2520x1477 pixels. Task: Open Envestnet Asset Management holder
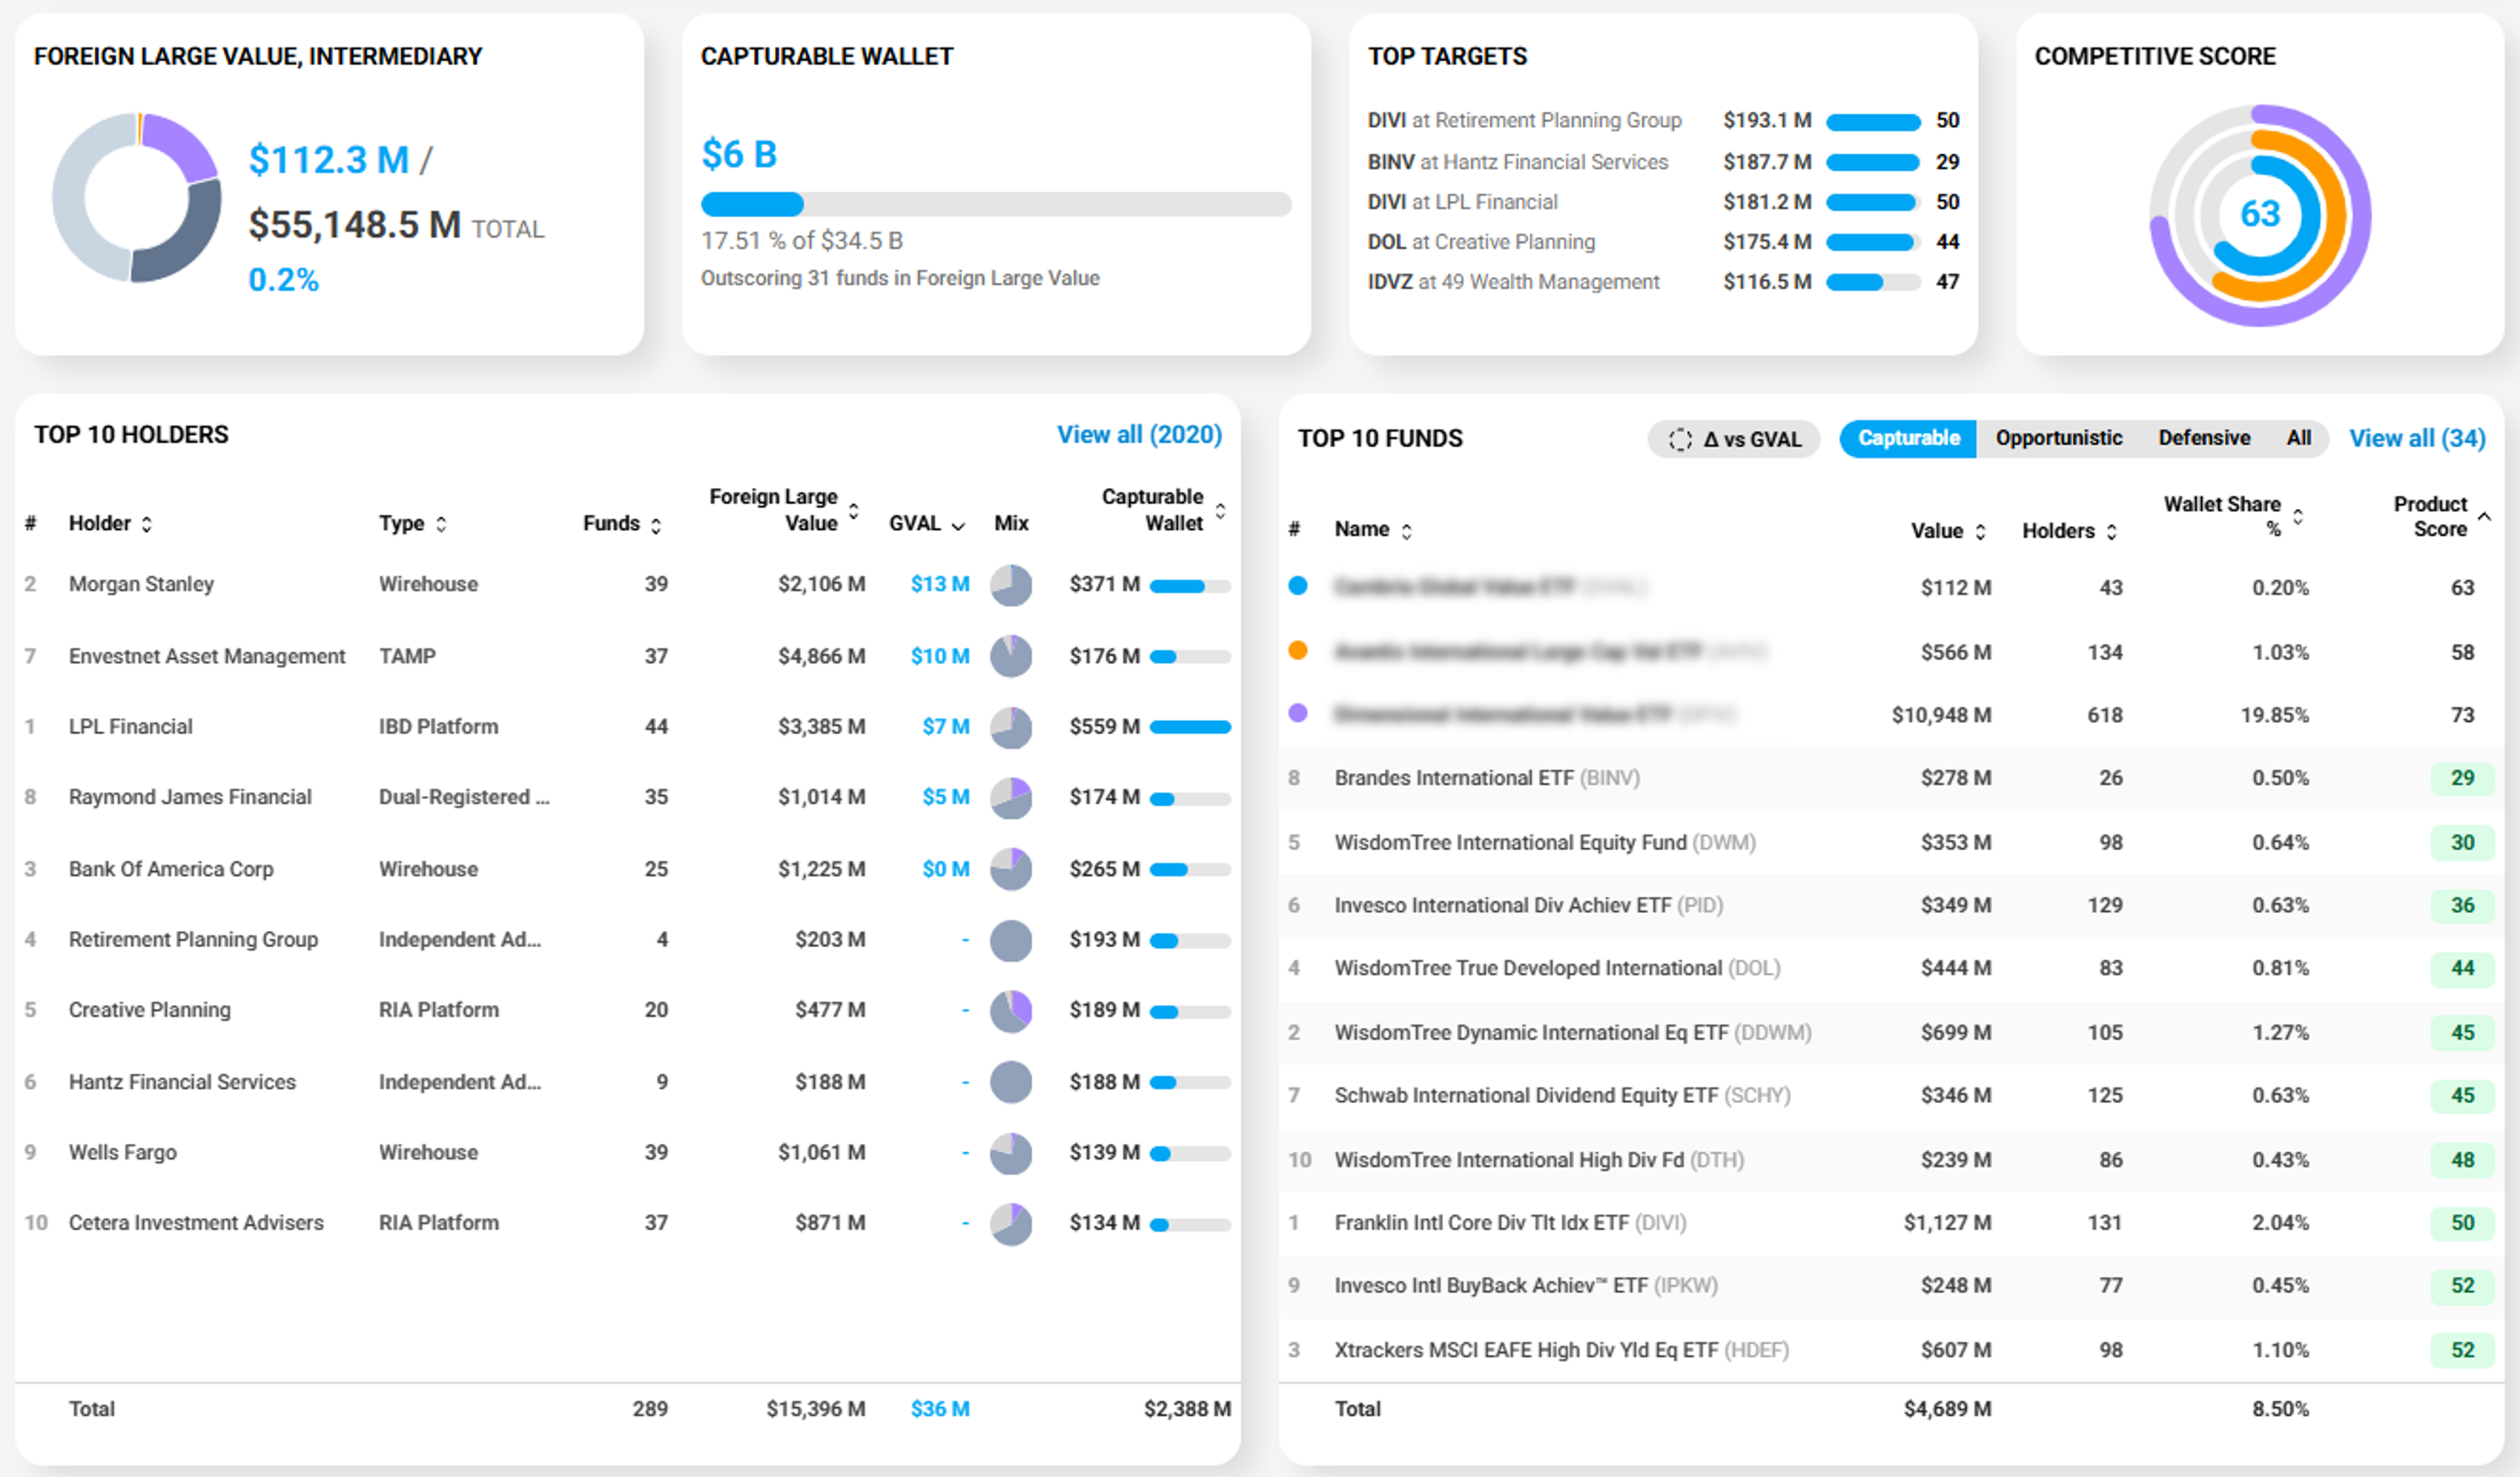coord(206,656)
